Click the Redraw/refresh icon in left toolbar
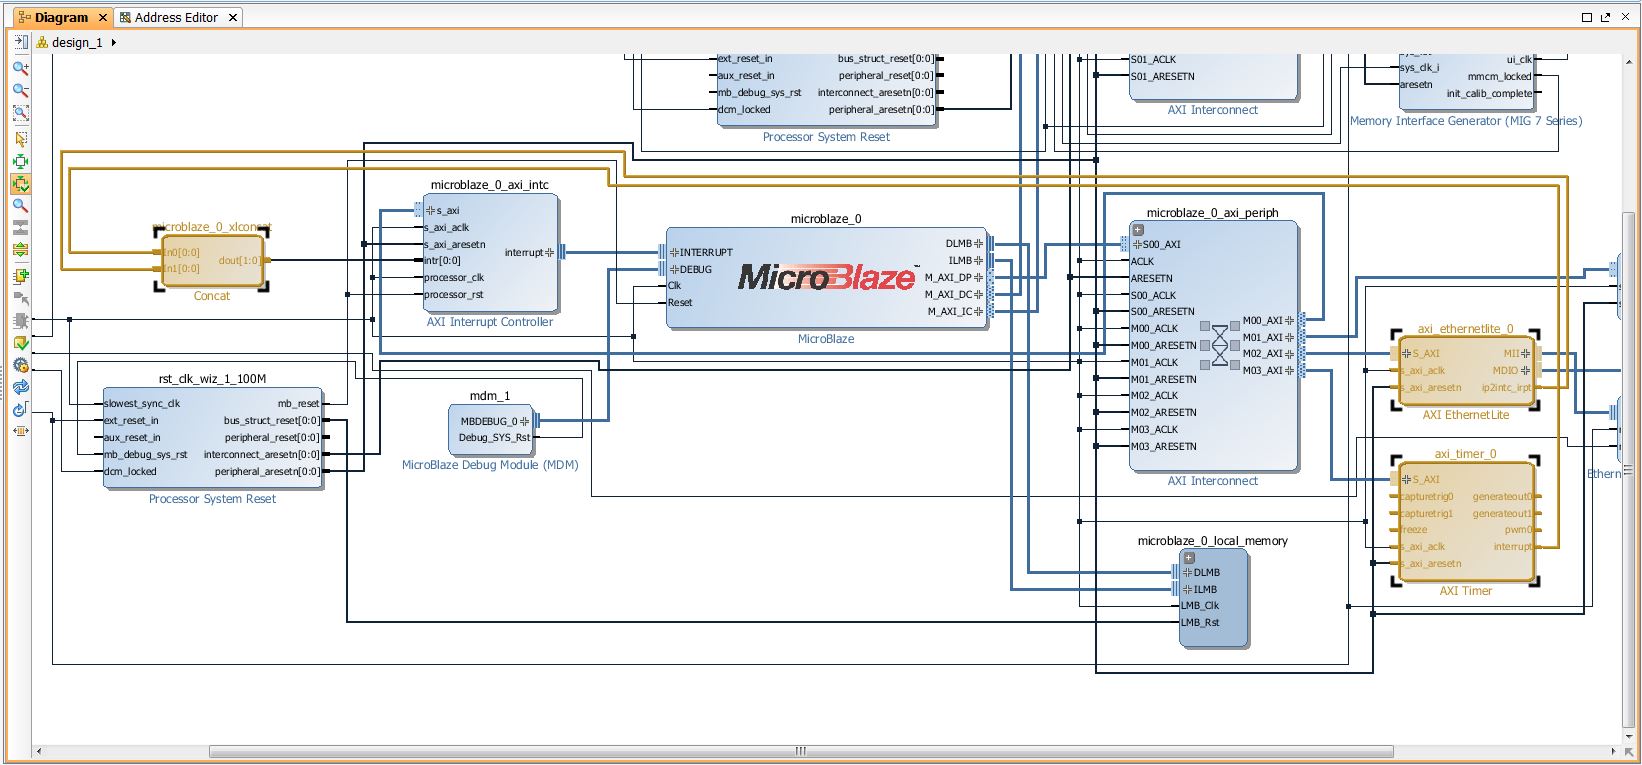 tap(20, 410)
